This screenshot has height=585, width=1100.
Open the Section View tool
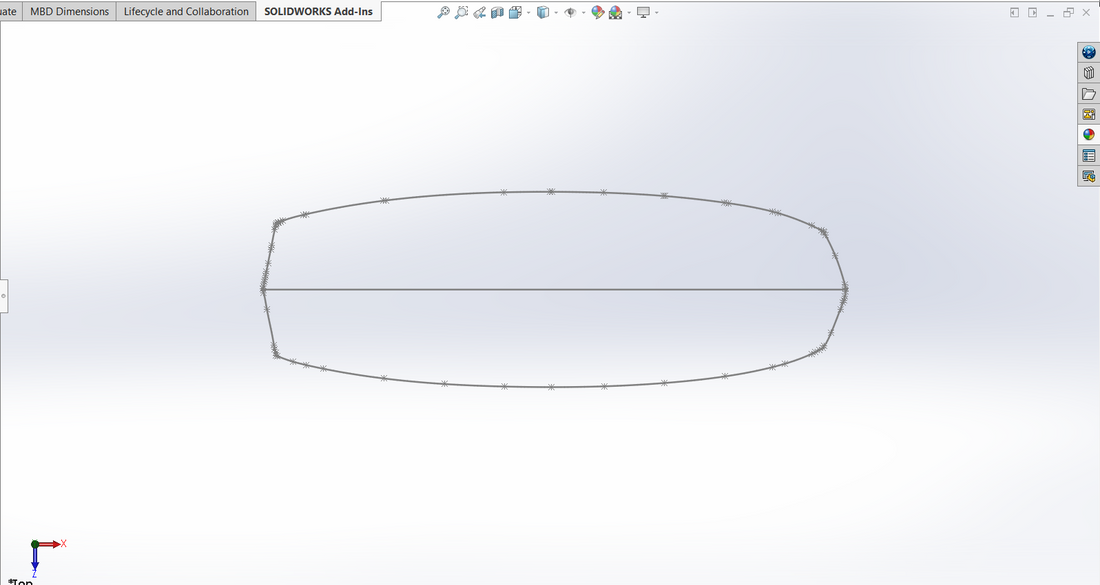pyautogui.click(x=497, y=12)
